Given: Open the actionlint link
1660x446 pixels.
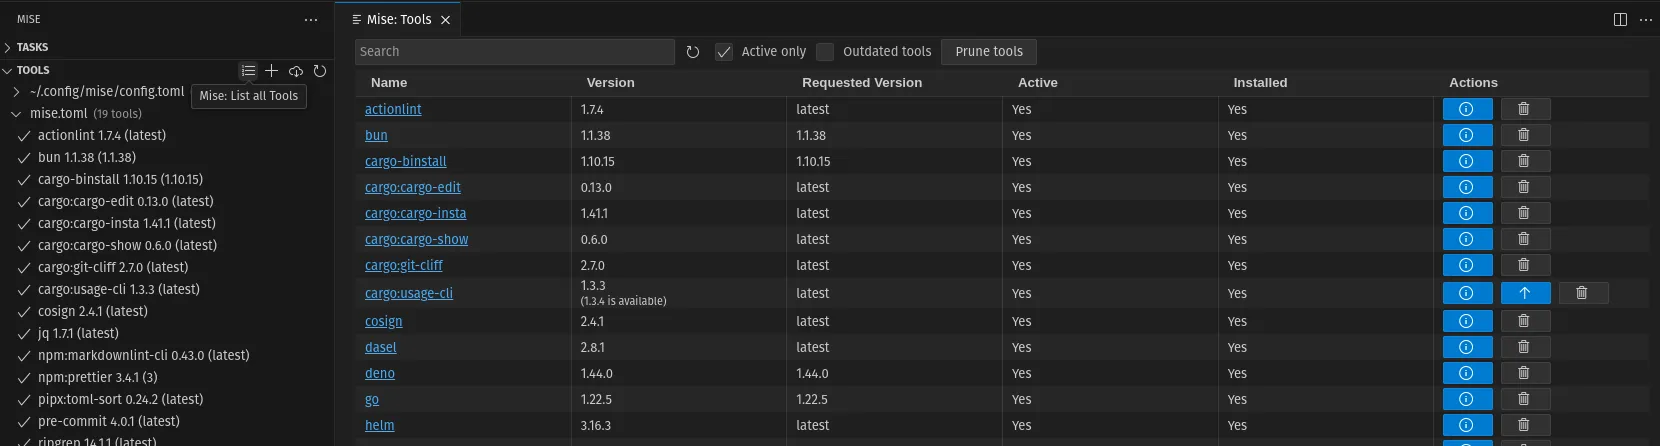Looking at the screenshot, I should (x=393, y=109).
